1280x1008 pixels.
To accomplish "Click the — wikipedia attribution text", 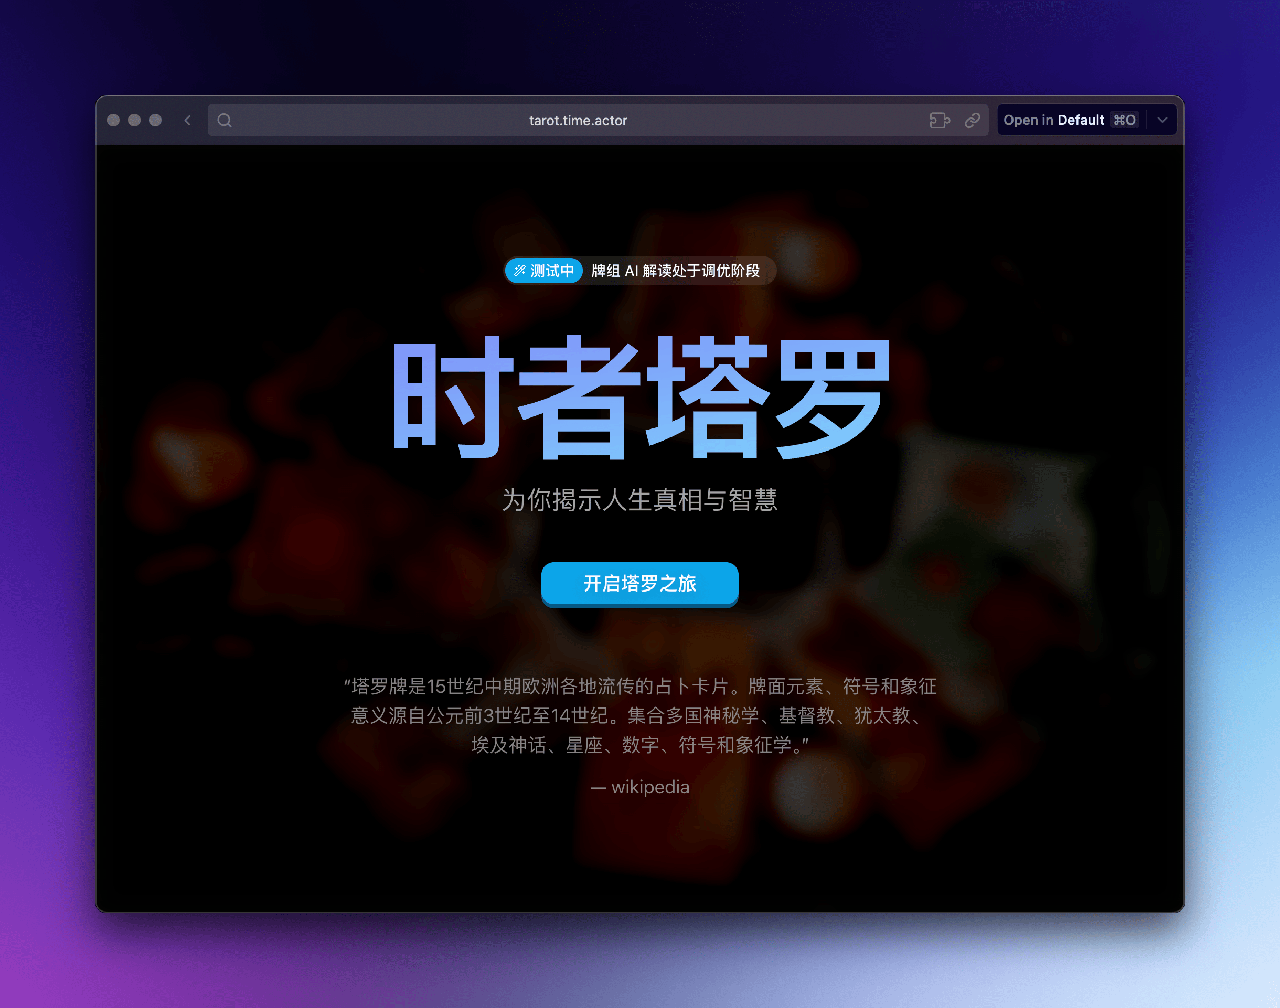I will point(640,787).
